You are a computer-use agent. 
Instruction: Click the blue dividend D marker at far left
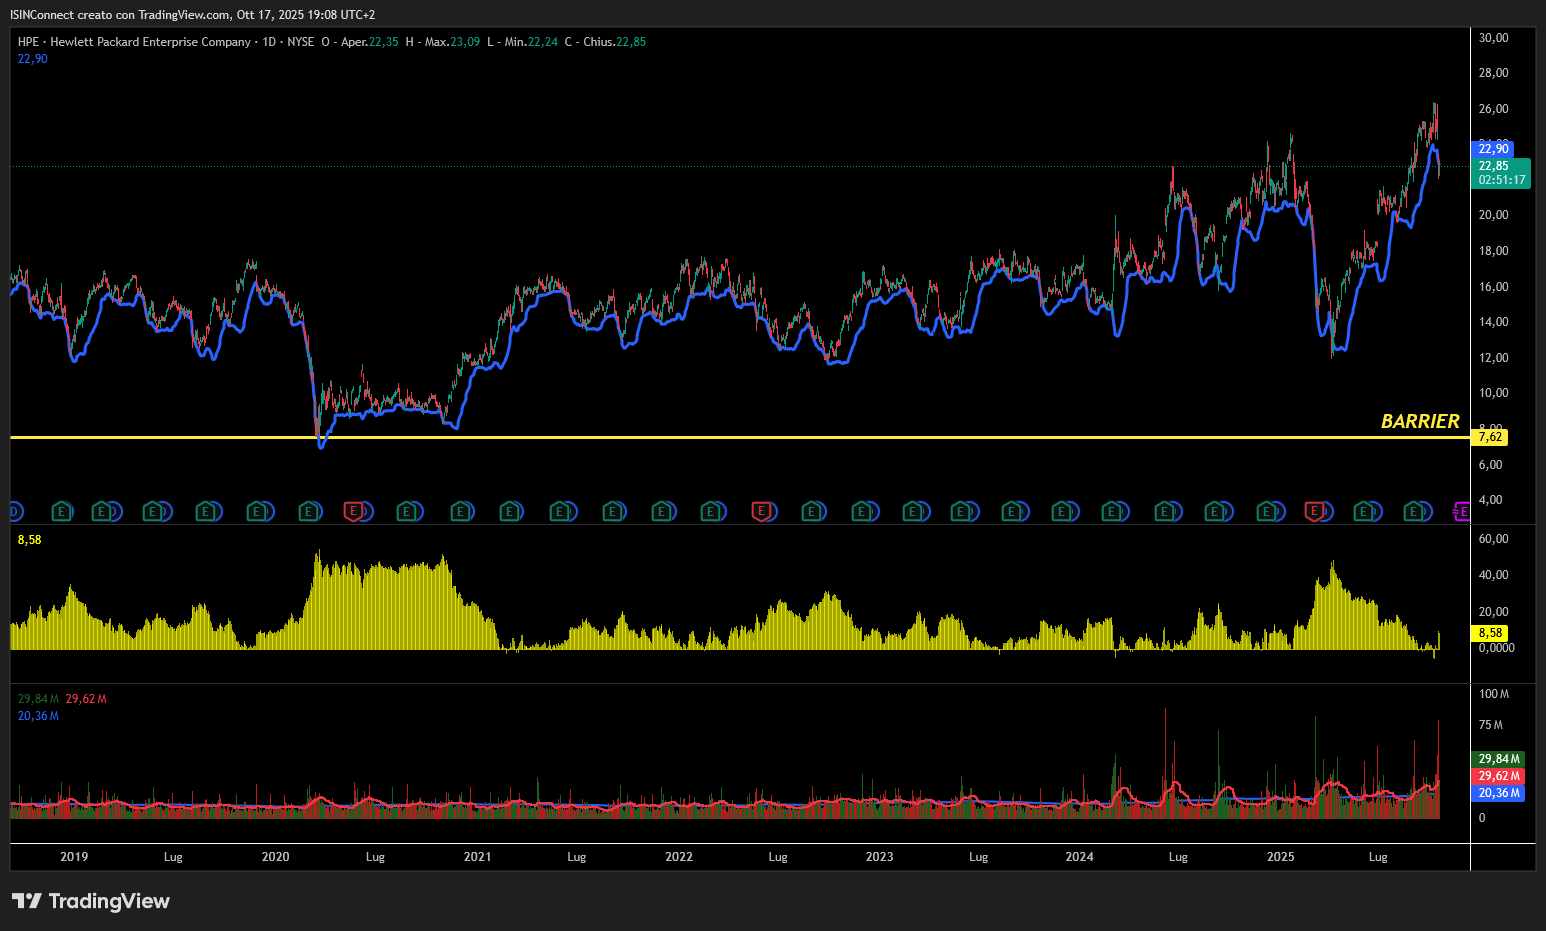tap(14, 512)
